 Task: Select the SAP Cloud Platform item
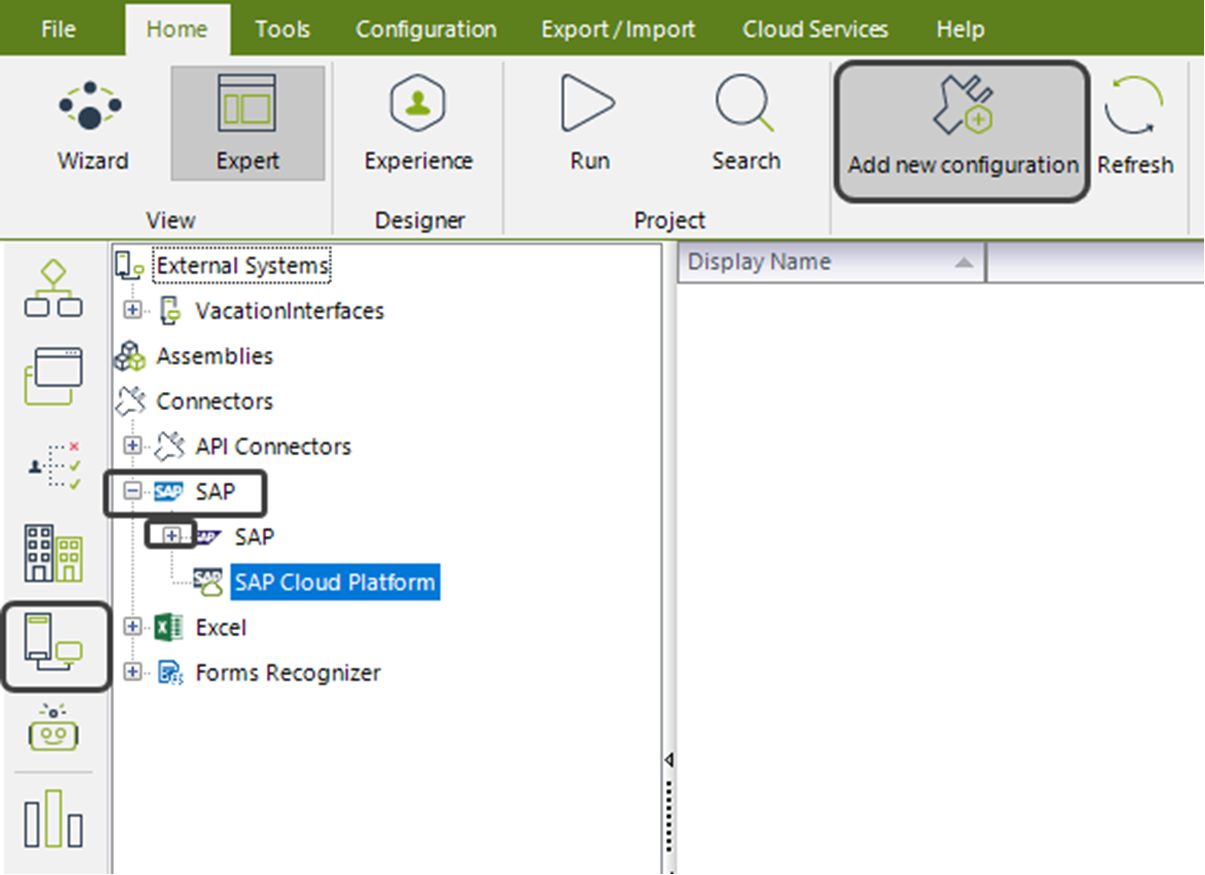tap(335, 582)
